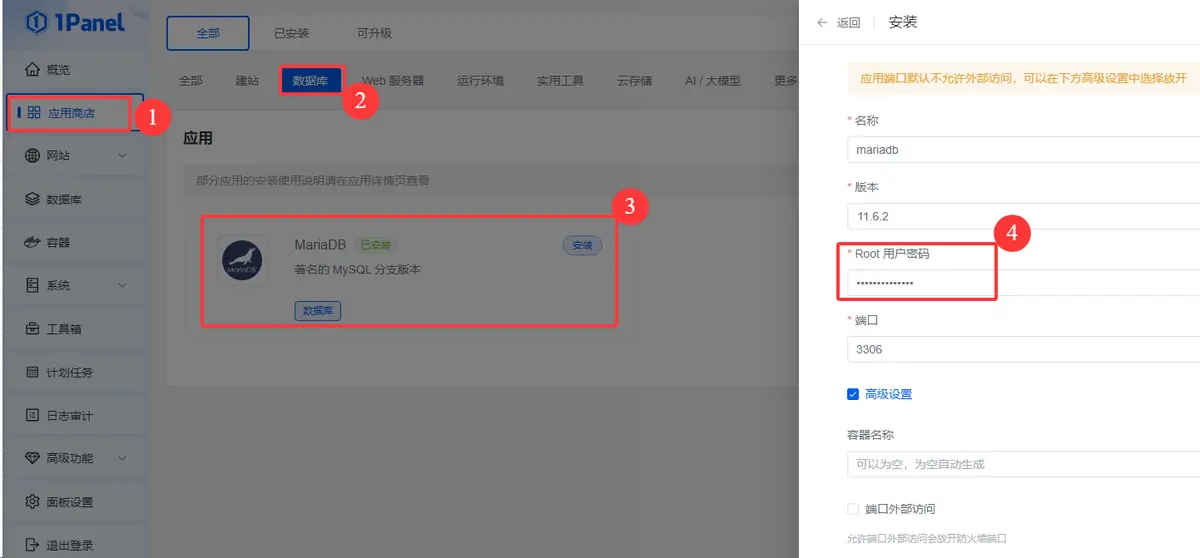Click the 工具箱 toolbox sidebar icon
This screenshot has height=558, width=1200.
coord(32,329)
